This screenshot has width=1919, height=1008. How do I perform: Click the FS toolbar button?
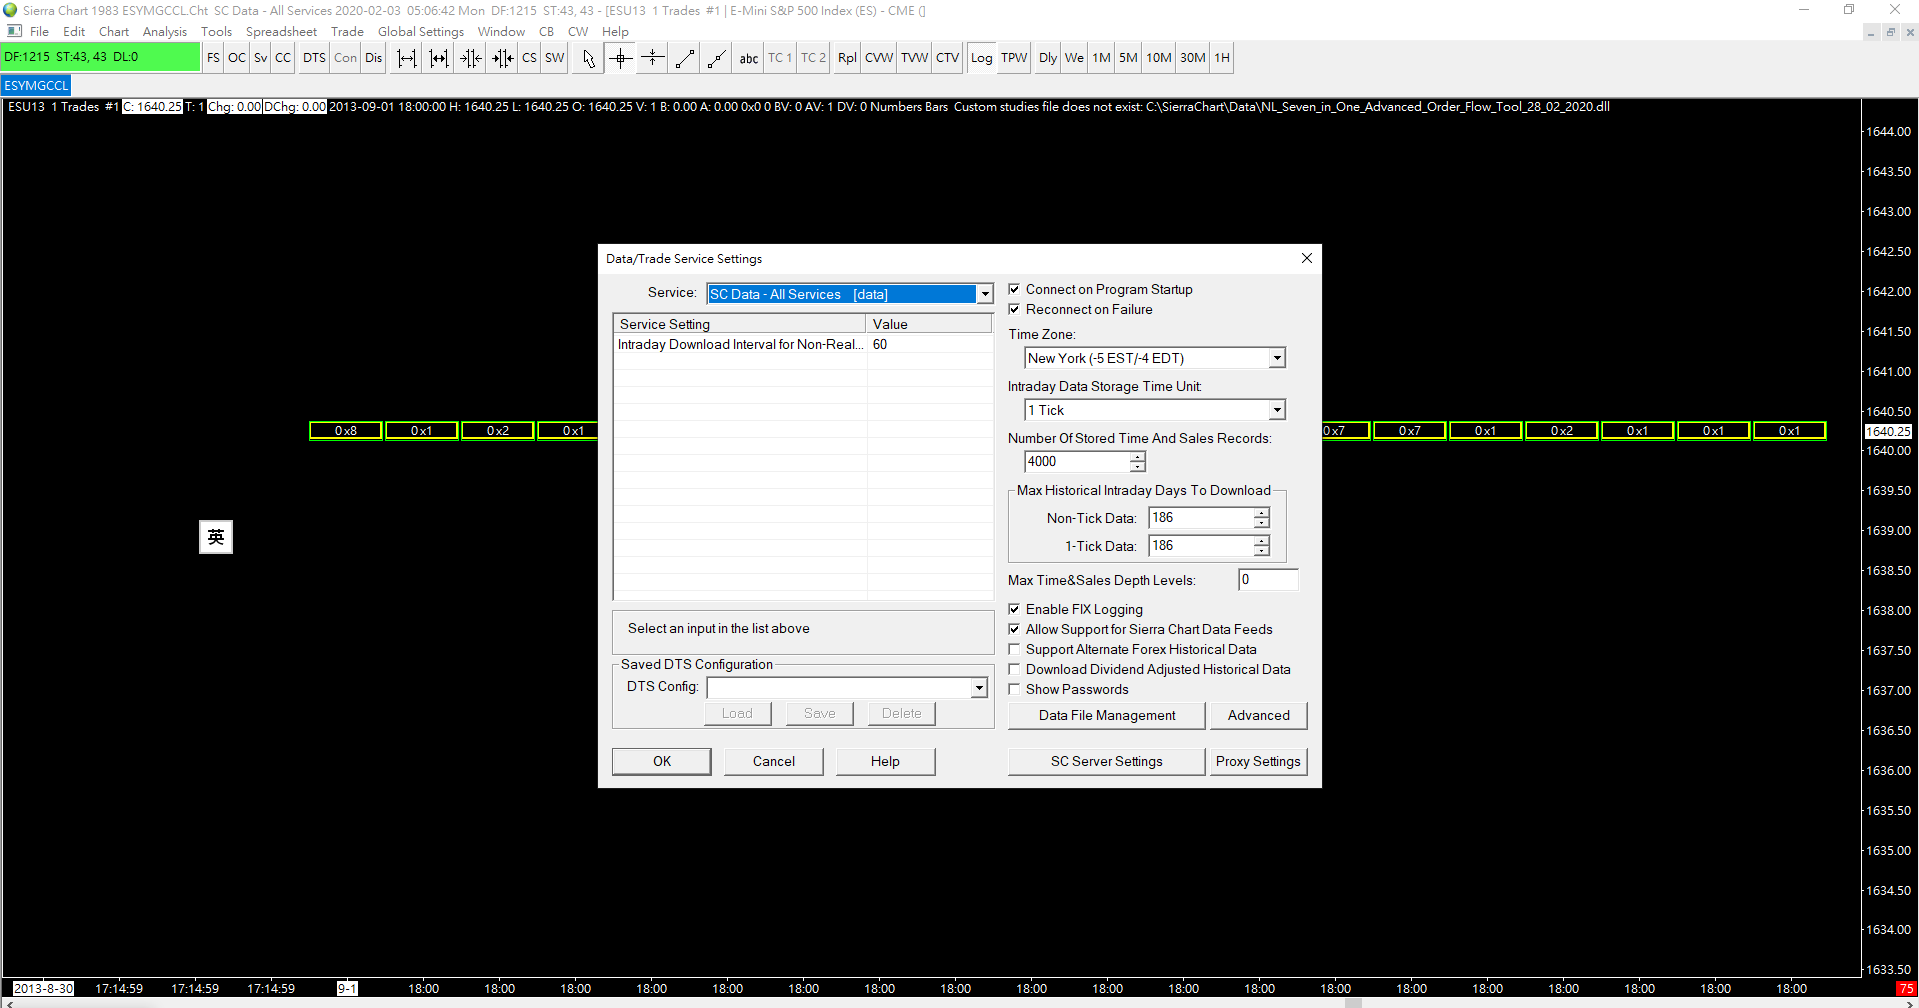[x=213, y=58]
